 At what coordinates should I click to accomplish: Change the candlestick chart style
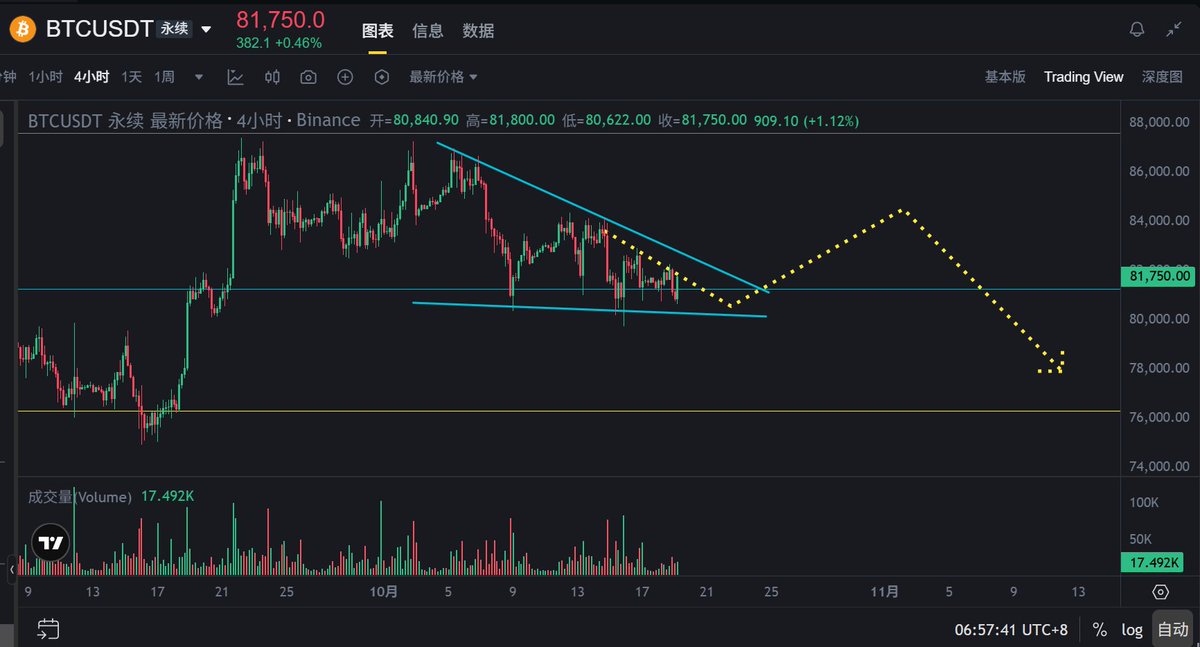(x=273, y=77)
